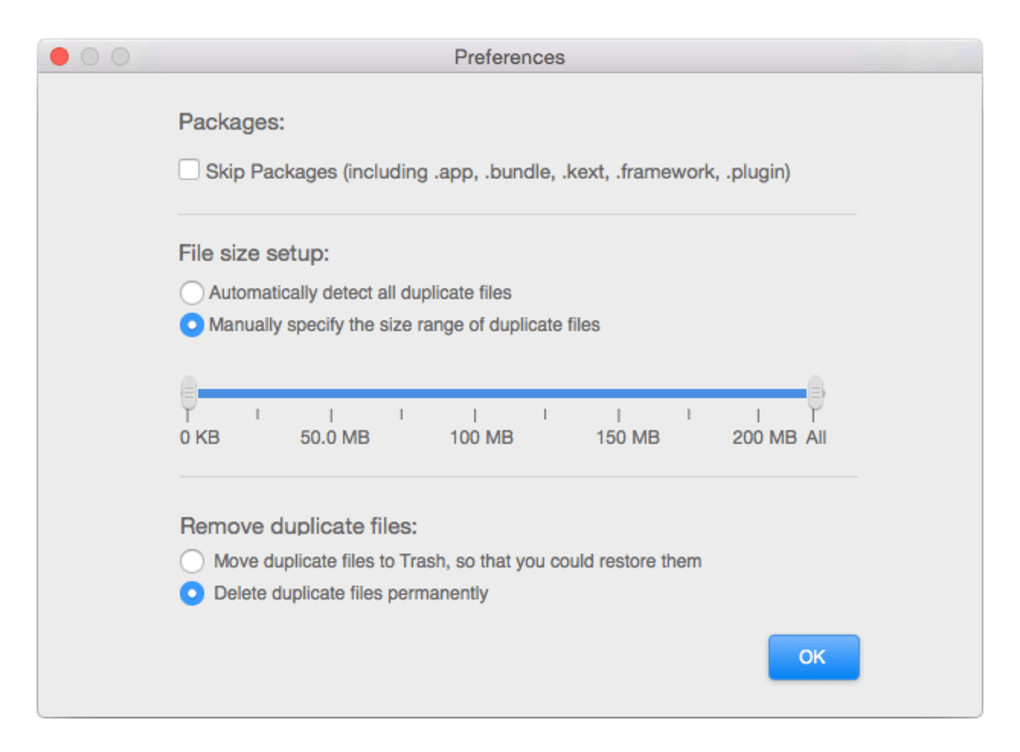
Task: Click the All label under slider
Action: (x=816, y=438)
